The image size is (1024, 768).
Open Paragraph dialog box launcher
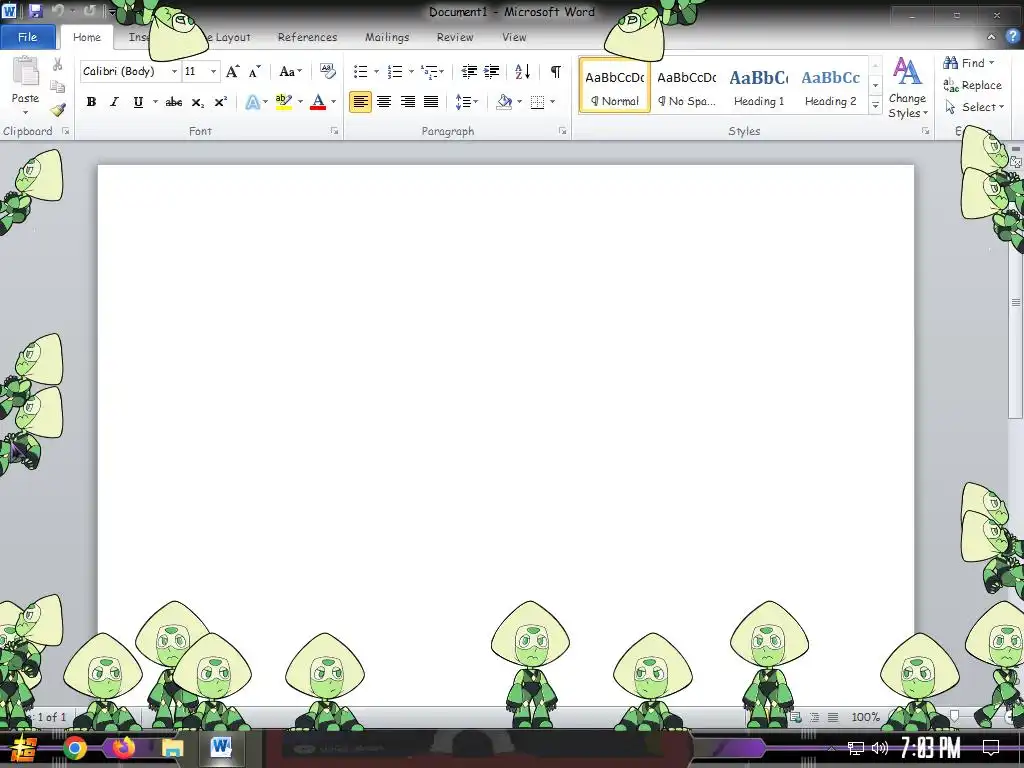(562, 131)
